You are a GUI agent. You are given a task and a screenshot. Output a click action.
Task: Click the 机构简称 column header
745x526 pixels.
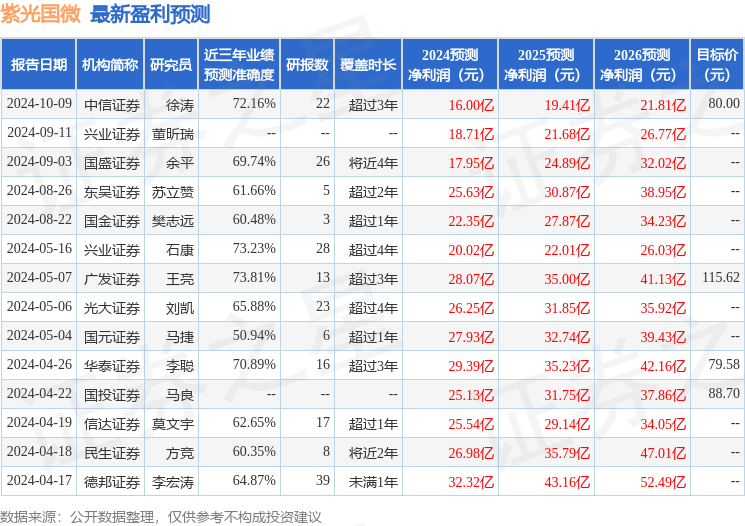click(110, 65)
